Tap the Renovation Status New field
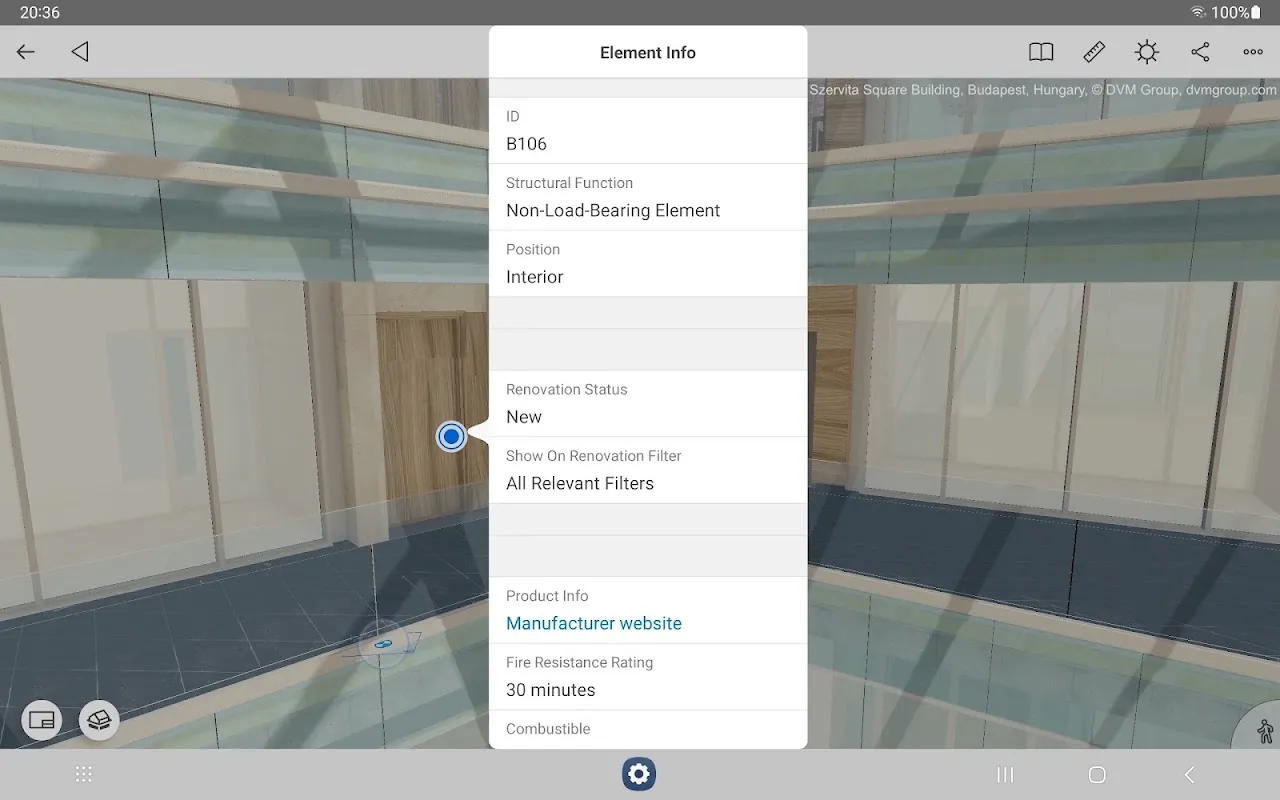Image resolution: width=1280 pixels, height=800 pixels. coord(647,404)
